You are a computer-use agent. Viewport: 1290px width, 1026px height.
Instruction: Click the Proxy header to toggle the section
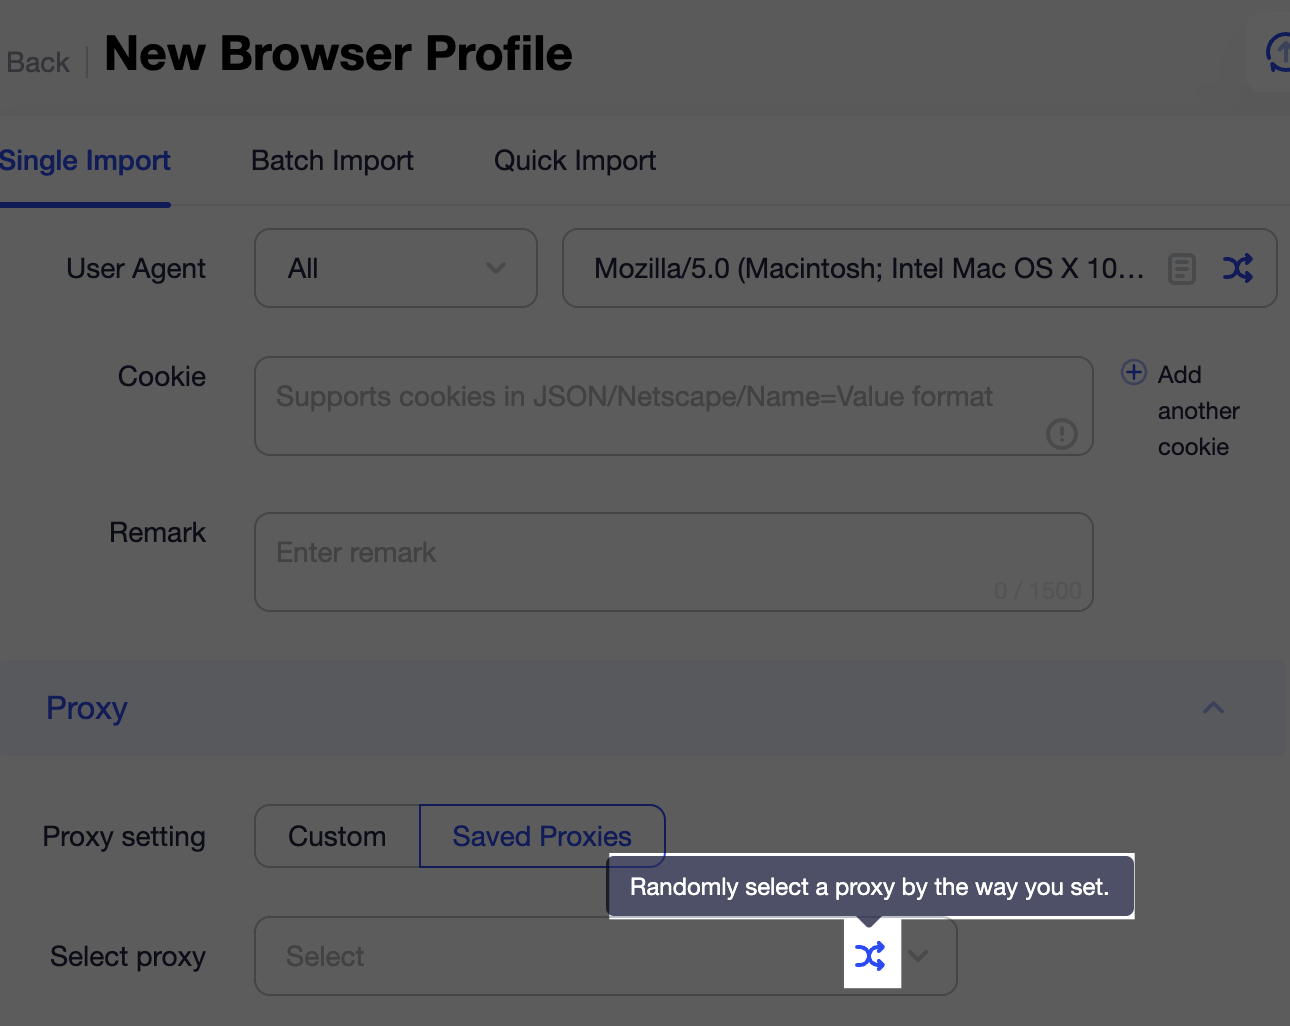(x=86, y=708)
